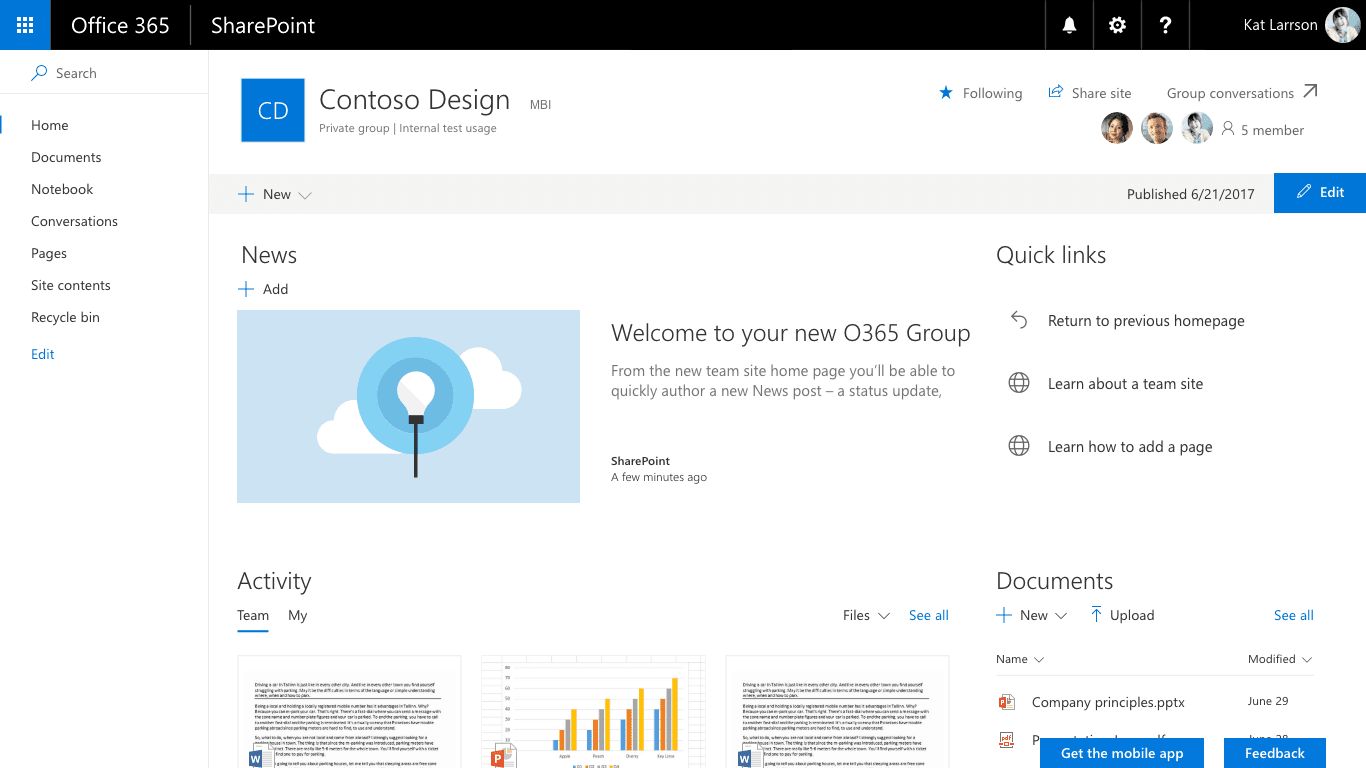
Task: Toggle the Following star
Action: [946, 93]
